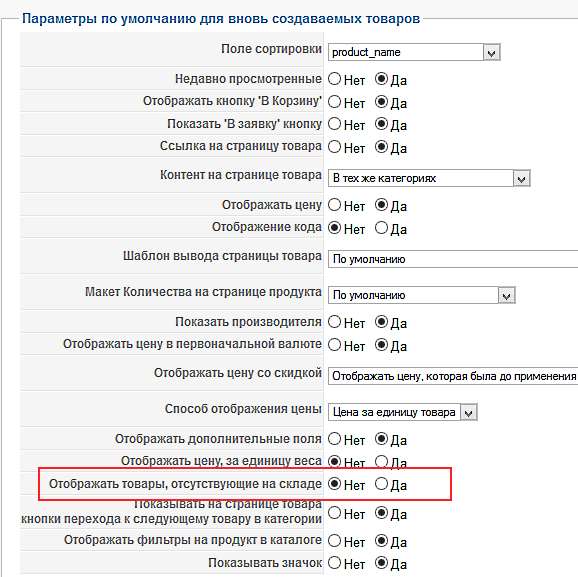Select 'Нет' for 'Отображать кнопку В Корзину'
Viewport: 578px width, 577px height.
point(334,102)
